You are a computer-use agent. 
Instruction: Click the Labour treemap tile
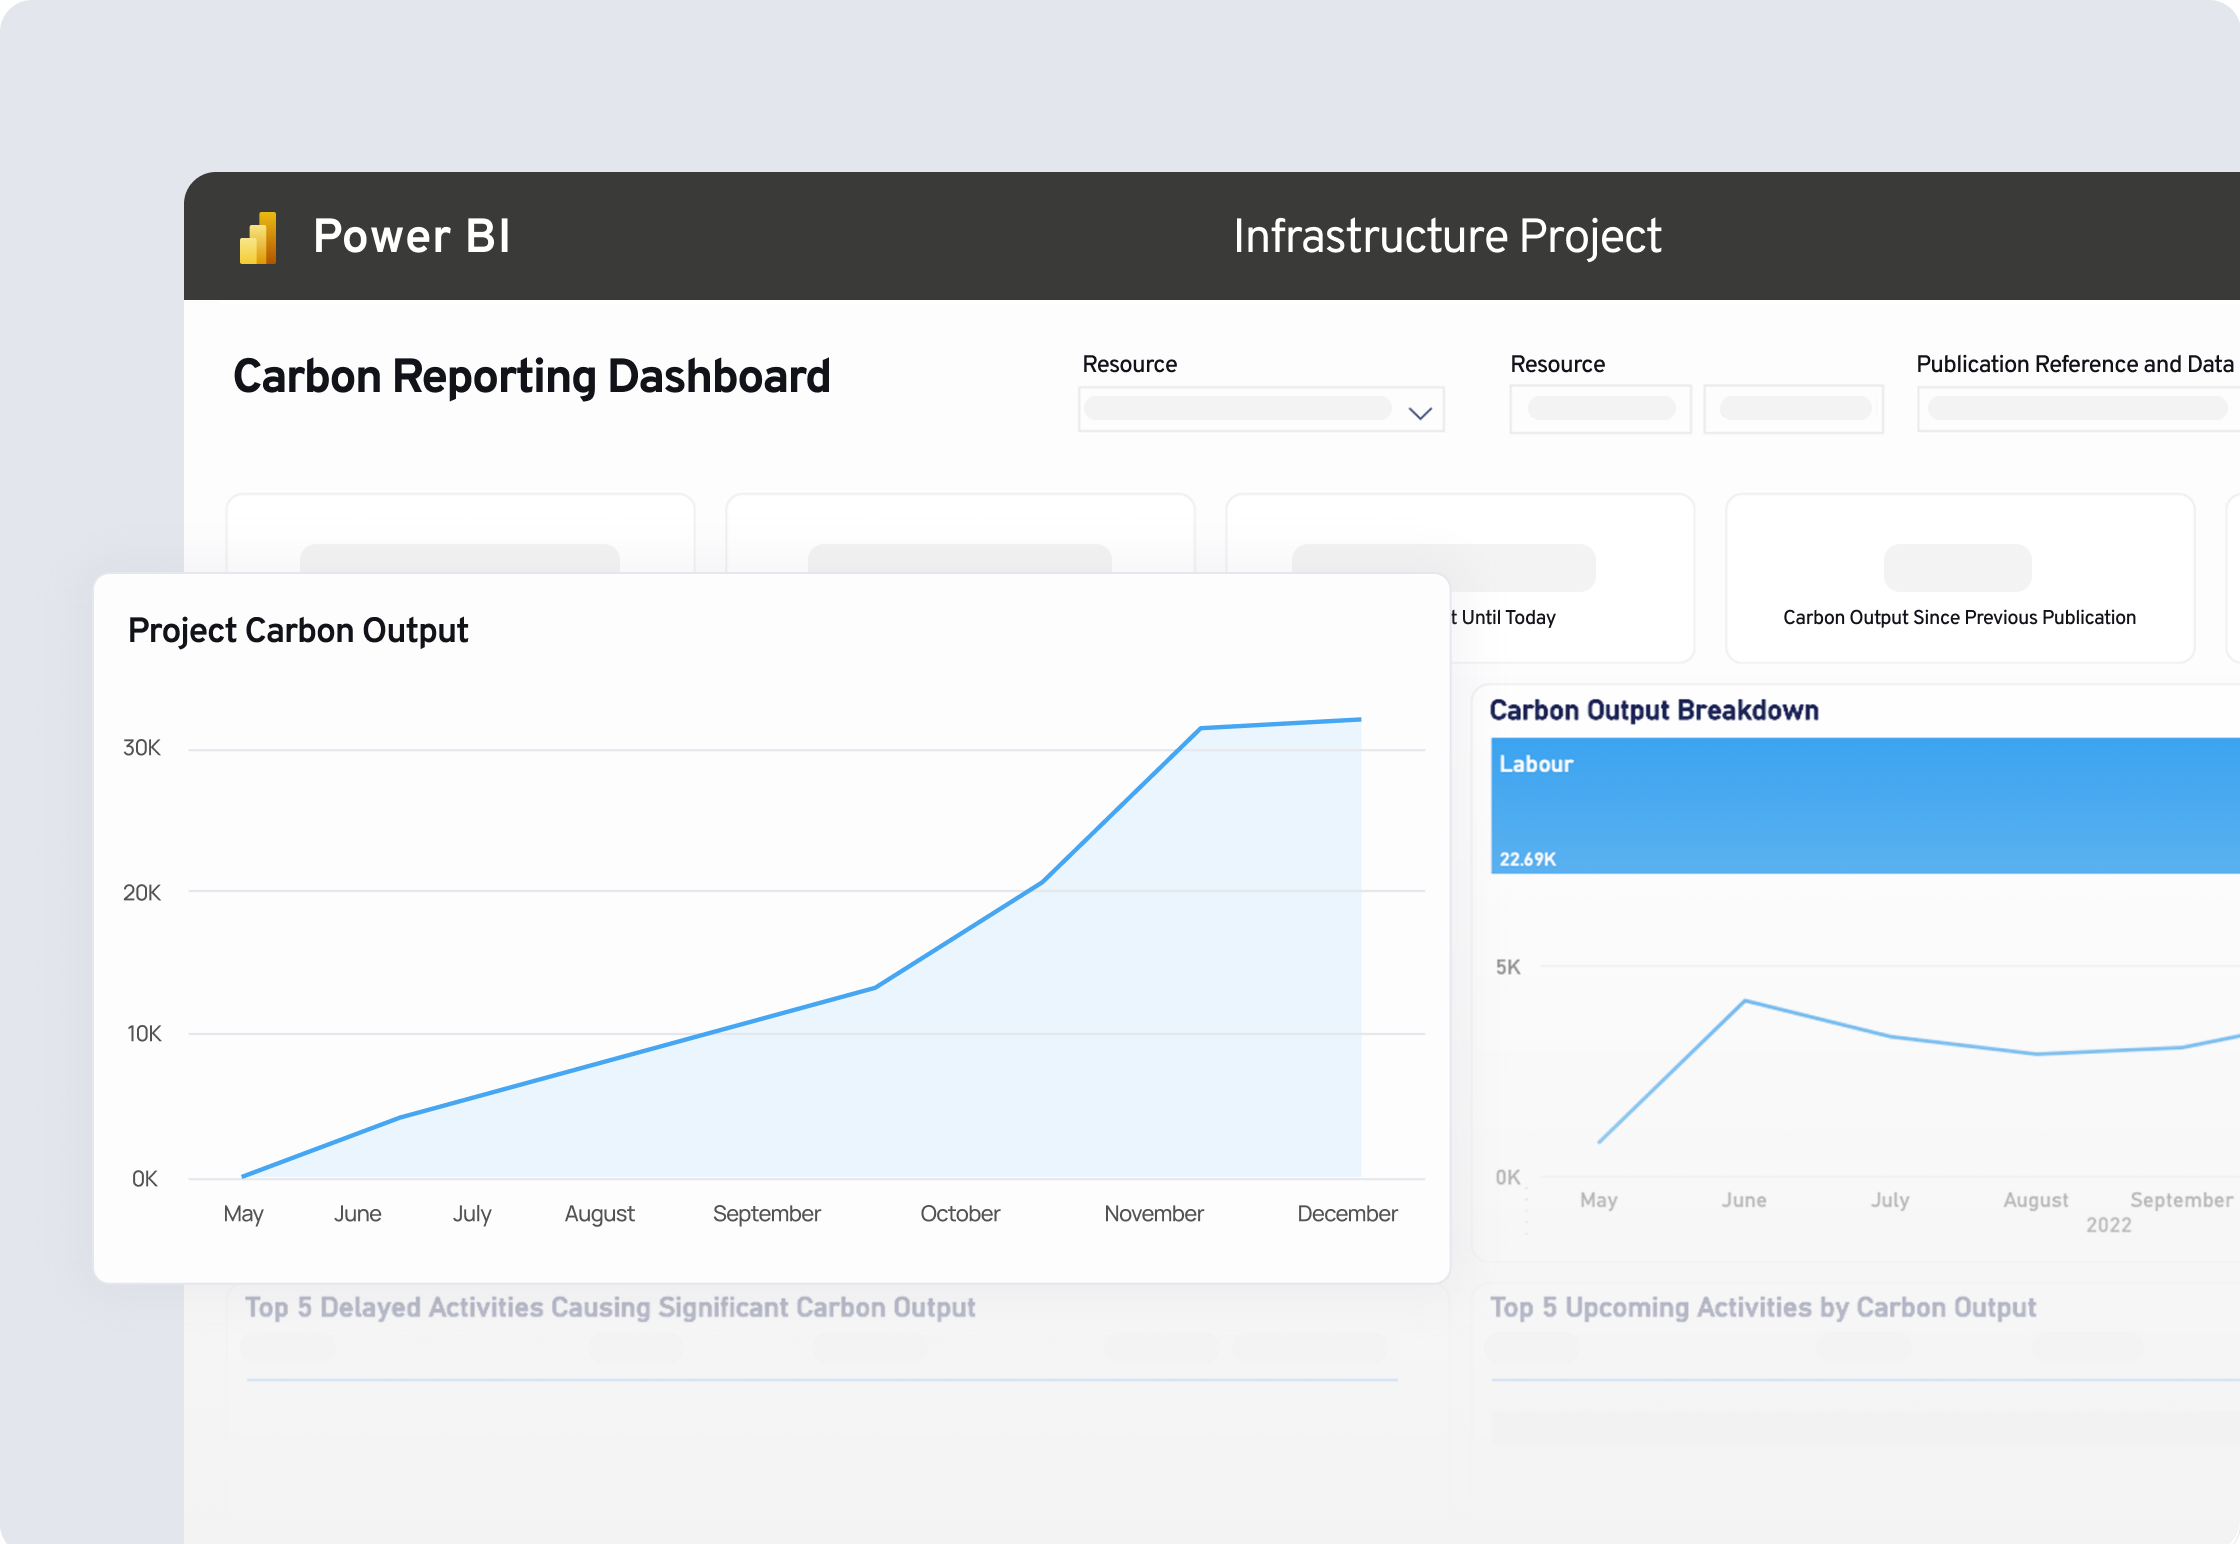click(x=1864, y=806)
